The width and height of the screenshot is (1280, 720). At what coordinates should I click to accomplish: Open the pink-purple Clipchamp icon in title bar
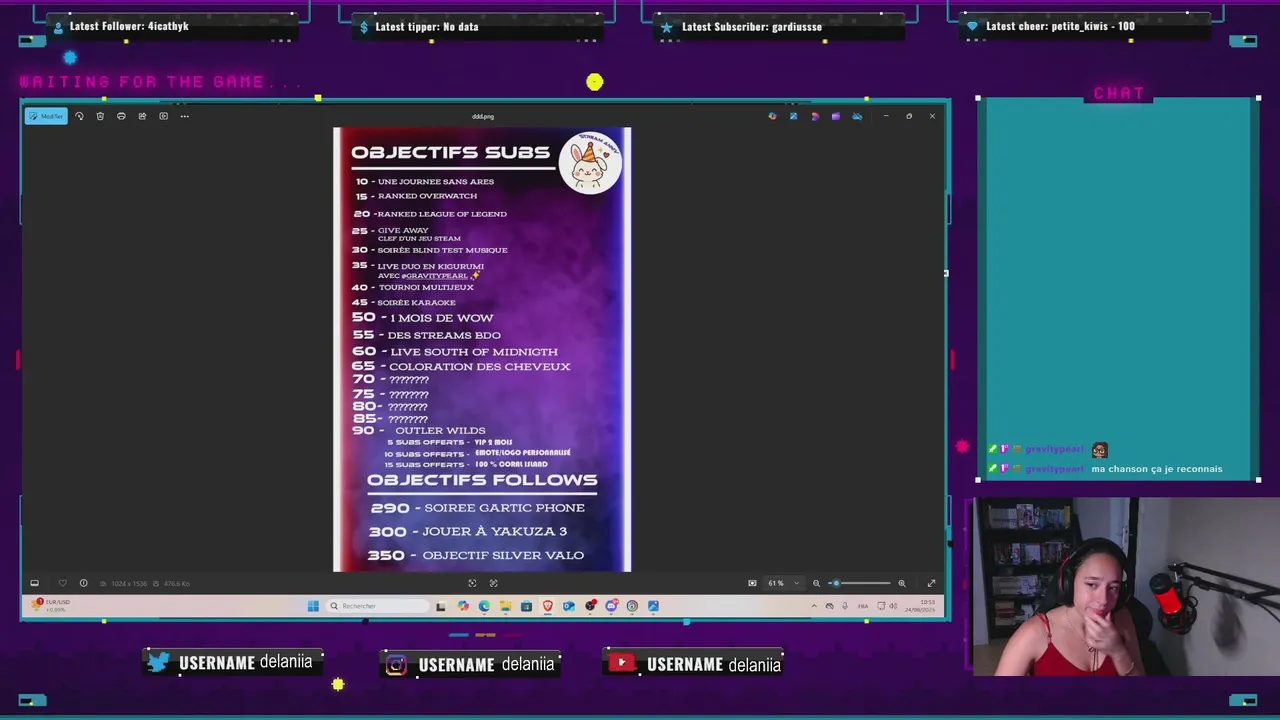(x=814, y=116)
